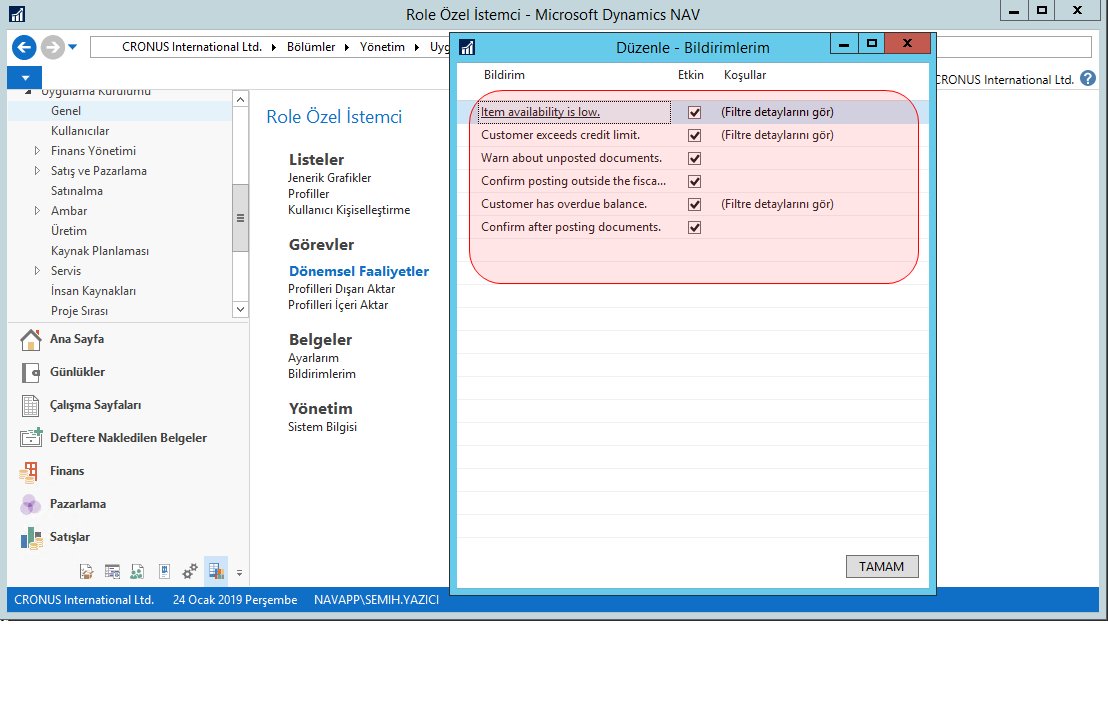Select Kaynak Planlaması in the tree

(100, 251)
